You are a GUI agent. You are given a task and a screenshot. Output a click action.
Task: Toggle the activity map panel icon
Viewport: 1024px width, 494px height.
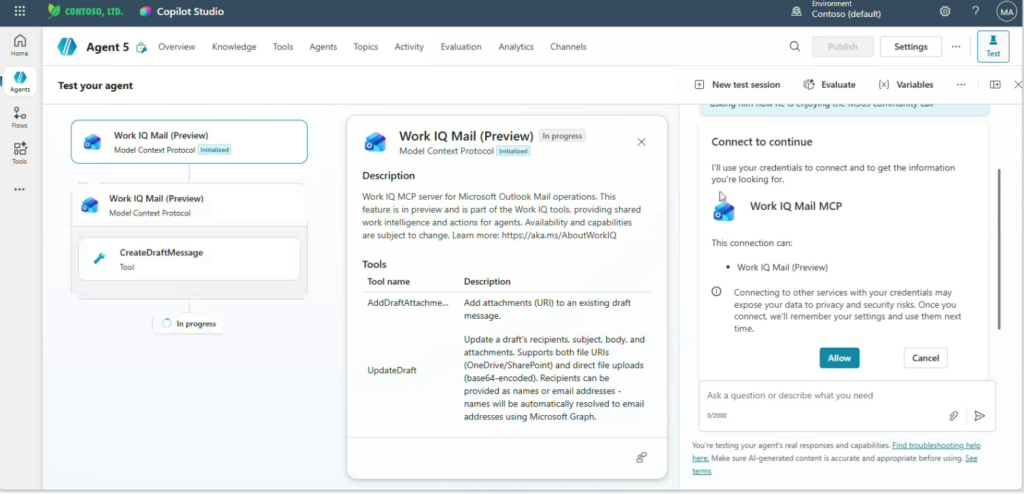995,85
